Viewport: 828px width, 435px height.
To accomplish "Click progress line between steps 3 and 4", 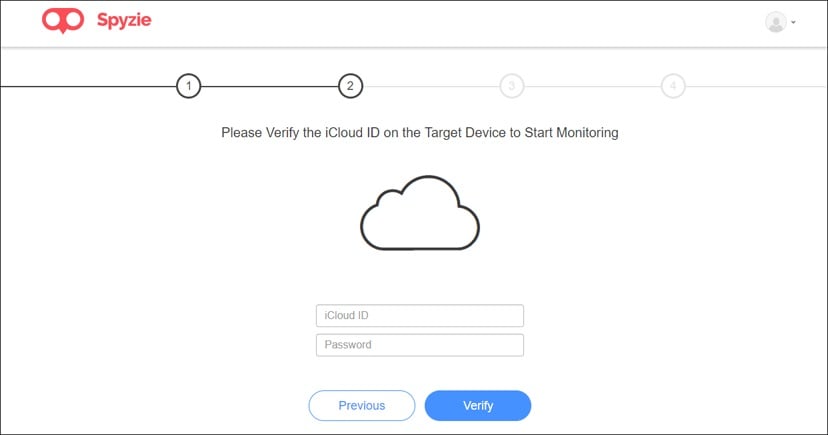I will (592, 86).
